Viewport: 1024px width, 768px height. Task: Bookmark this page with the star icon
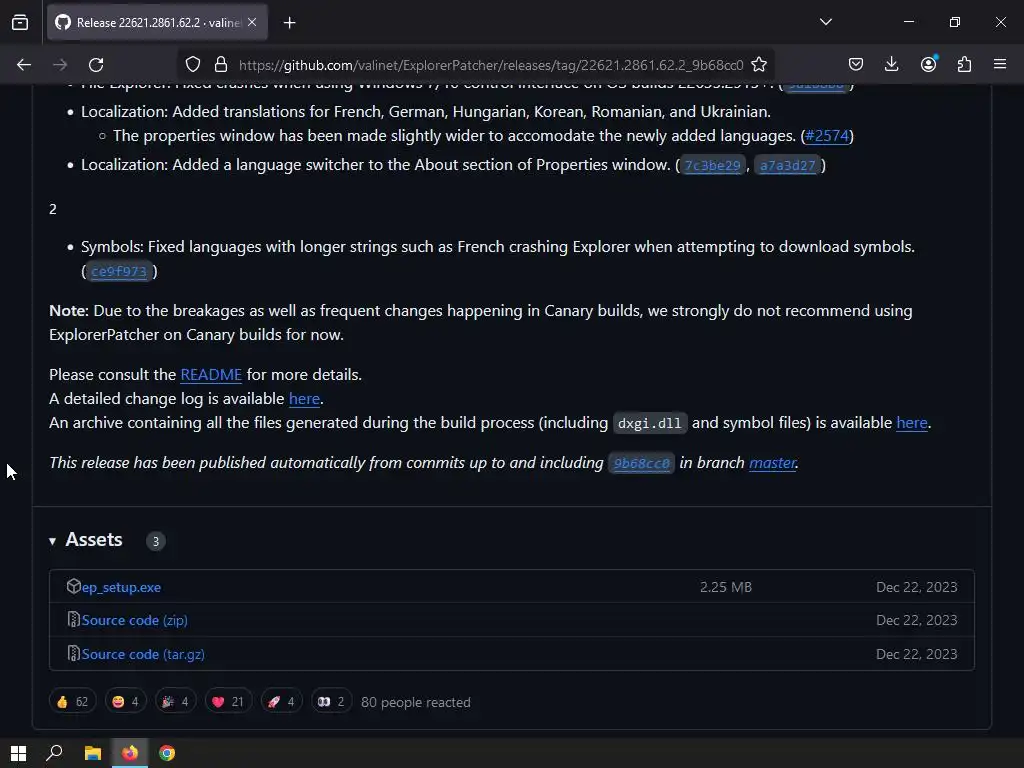[759, 65]
